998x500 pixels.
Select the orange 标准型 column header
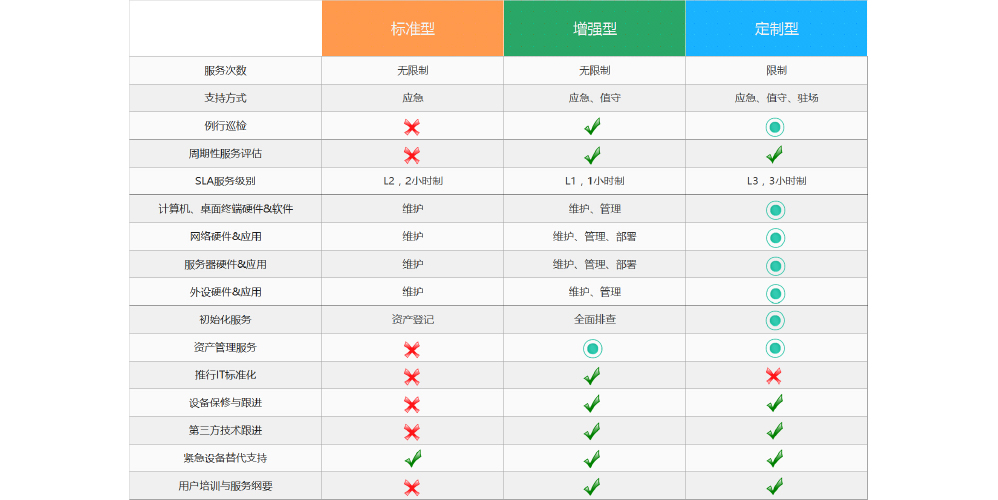point(412,29)
